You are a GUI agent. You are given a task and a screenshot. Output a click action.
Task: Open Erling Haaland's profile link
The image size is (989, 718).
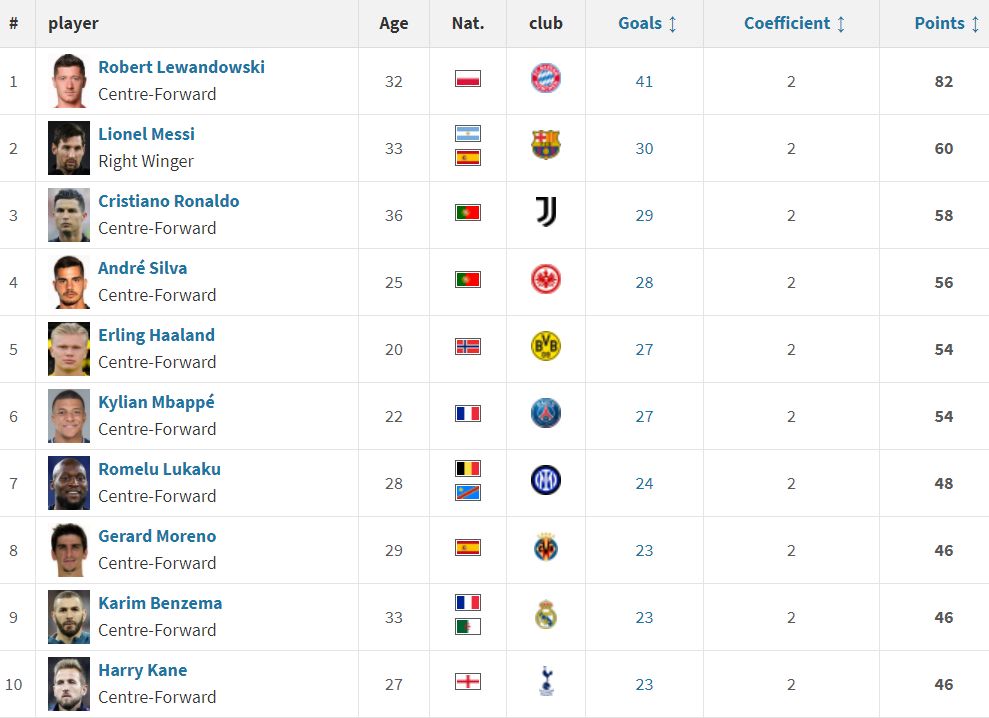[x=156, y=335]
